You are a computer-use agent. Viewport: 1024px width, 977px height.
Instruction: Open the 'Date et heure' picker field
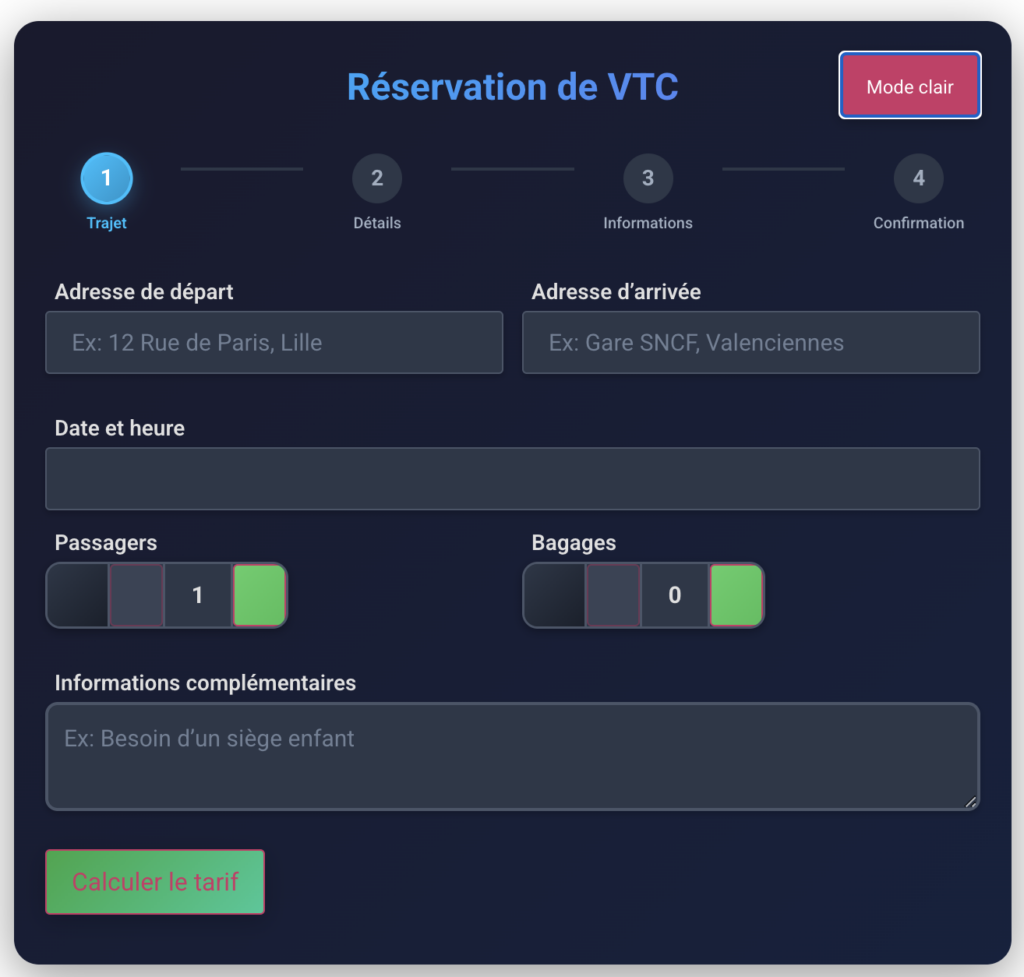tap(512, 478)
